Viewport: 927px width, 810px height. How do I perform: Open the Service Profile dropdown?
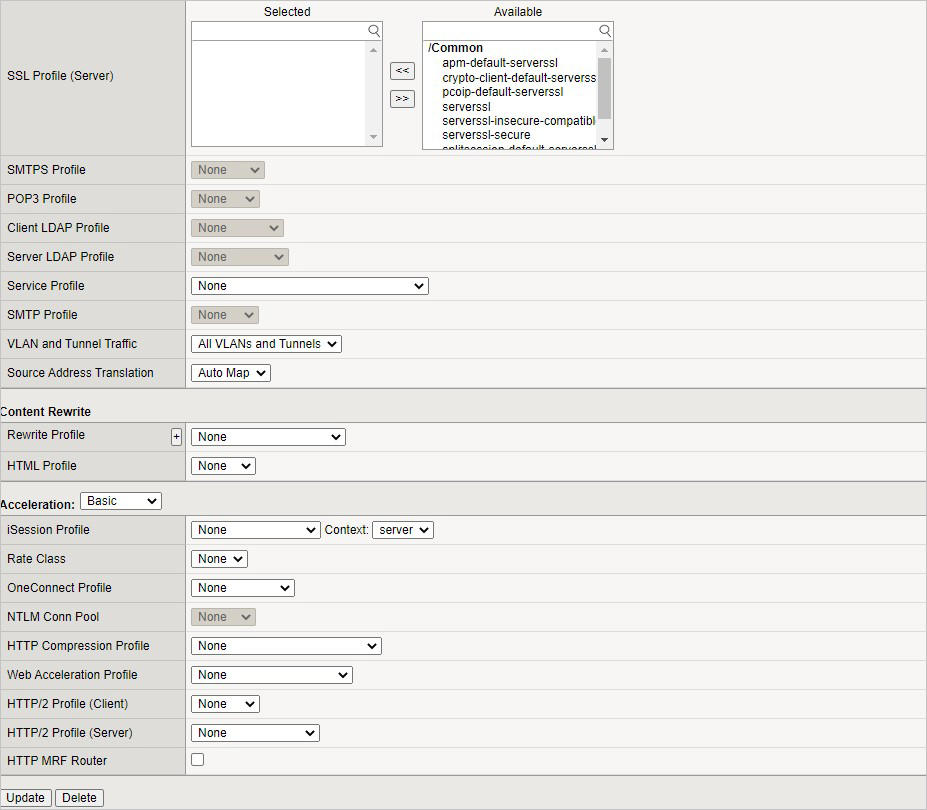click(x=309, y=285)
